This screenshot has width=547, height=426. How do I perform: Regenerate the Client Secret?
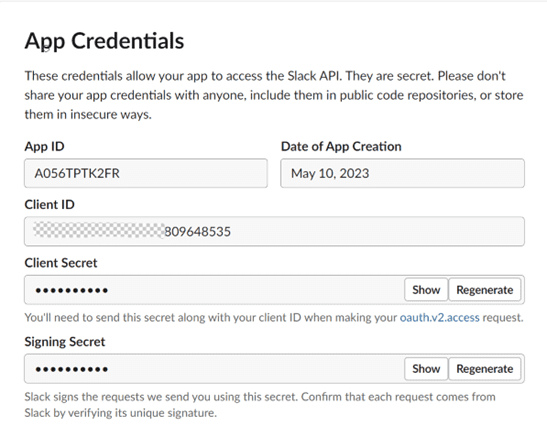[485, 290]
